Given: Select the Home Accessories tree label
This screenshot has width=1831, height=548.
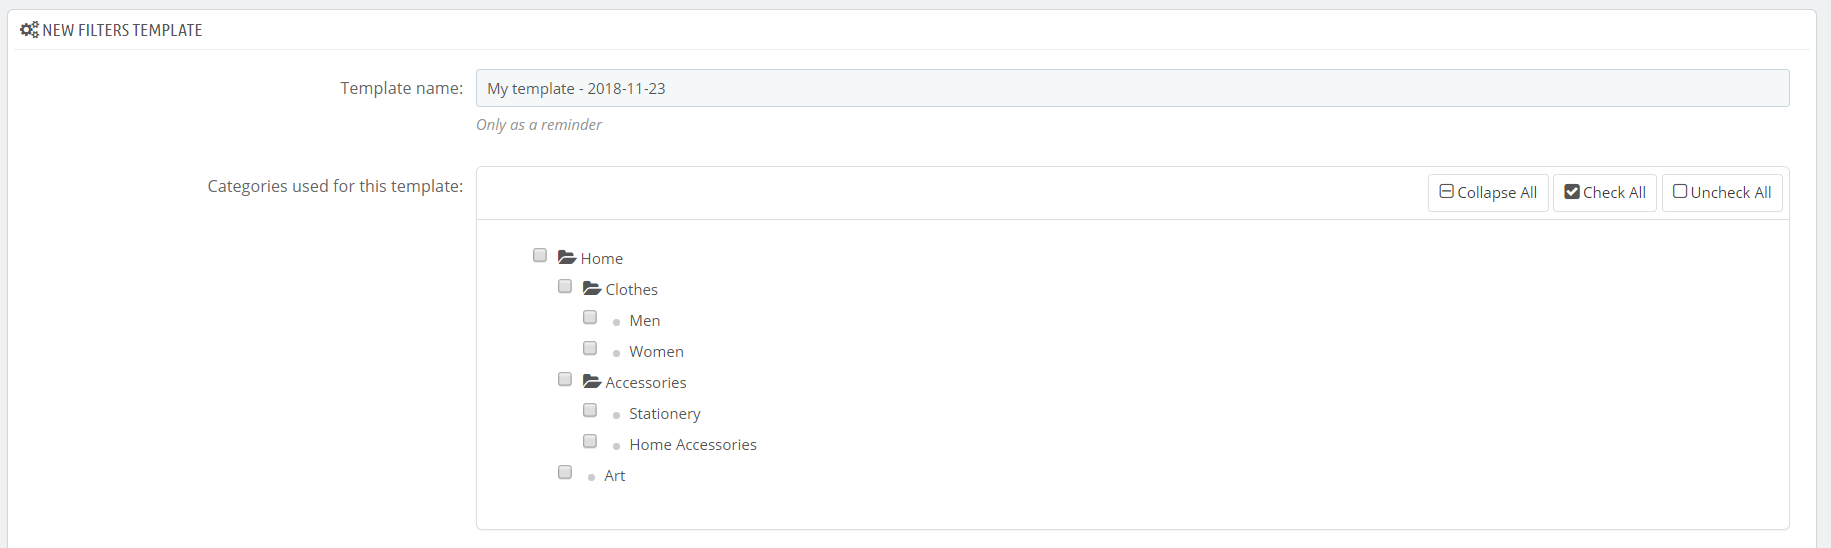Looking at the screenshot, I should [693, 444].
